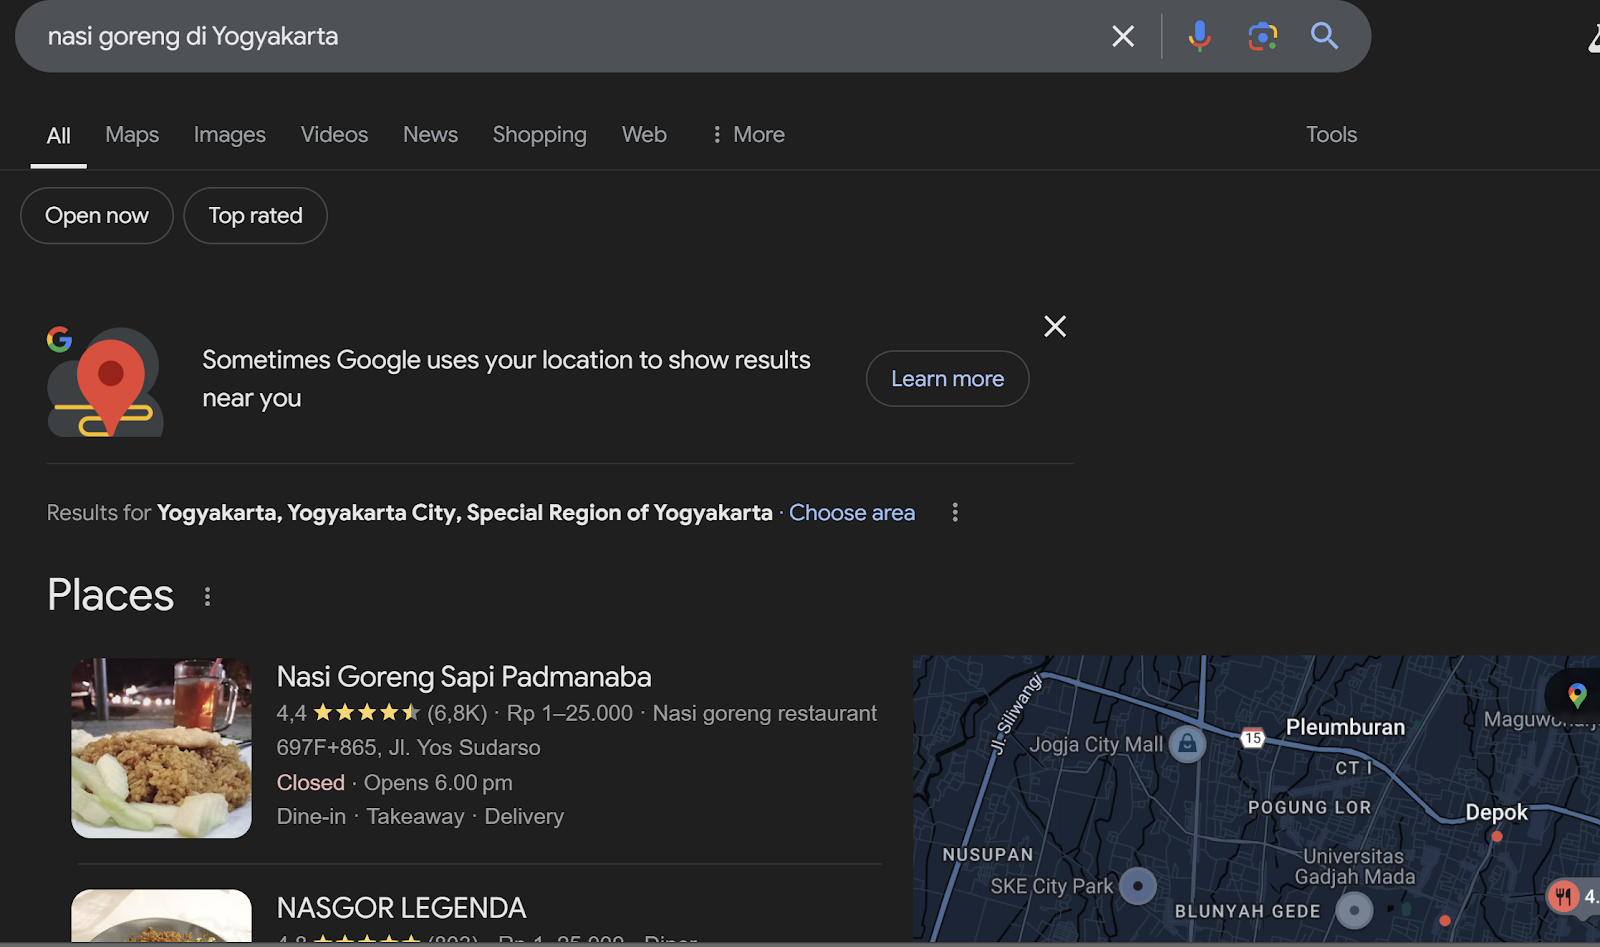Open Nasi Goreng Sapi Padmanaba listing
1600x947 pixels.
click(464, 677)
